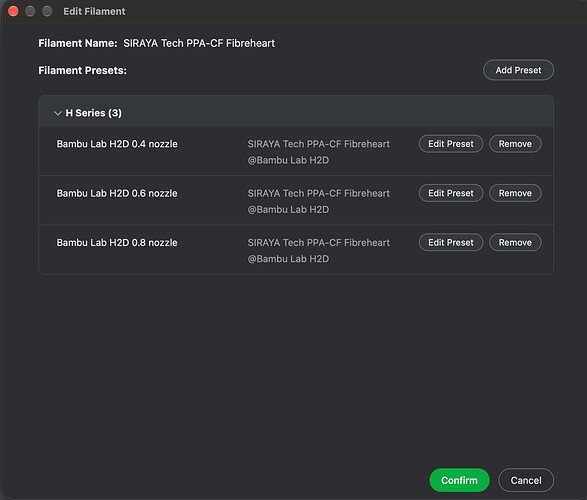This screenshot has height=500, width=587.
Task: Cancel the Edit Filament dialog
Action: pos(526,480)
